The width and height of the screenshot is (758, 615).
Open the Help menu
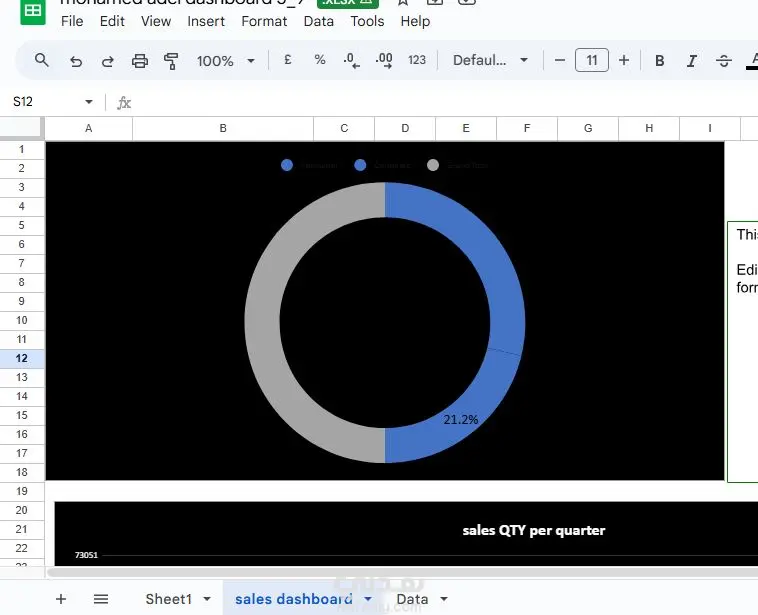415,21
